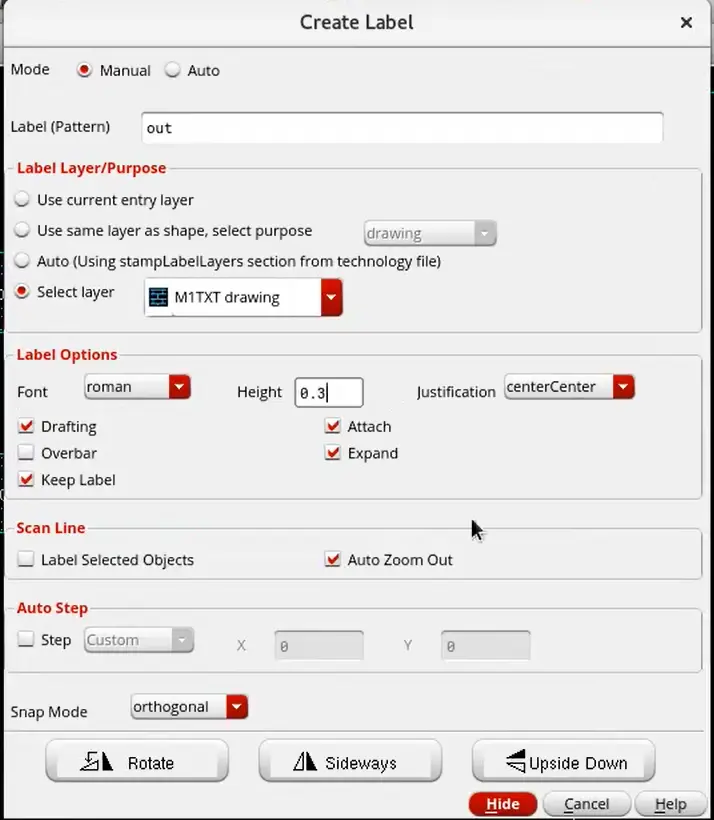
Task: Click the Hide button
Action: (x=503, y=804)
